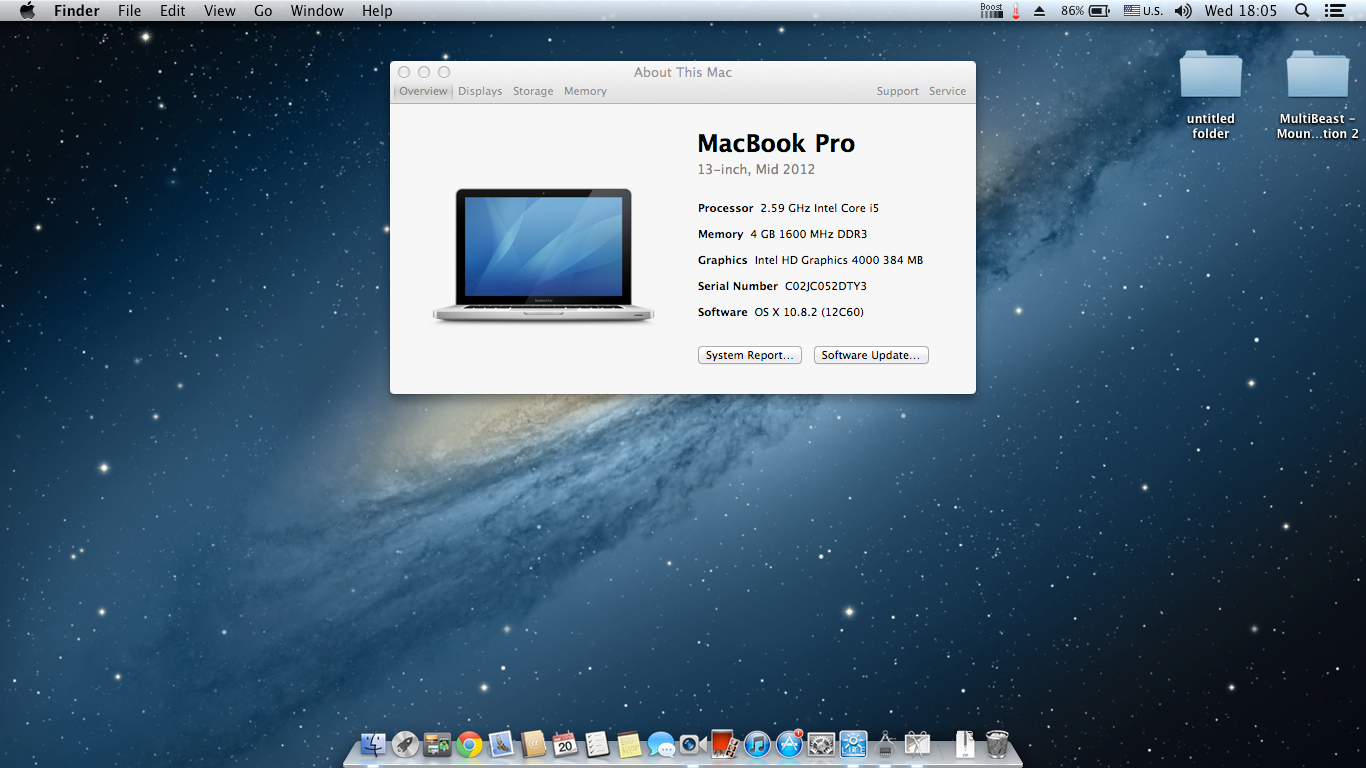1366x768 pixels.
Task: Open the App Store in the Dock
Action: click(789, 744)
